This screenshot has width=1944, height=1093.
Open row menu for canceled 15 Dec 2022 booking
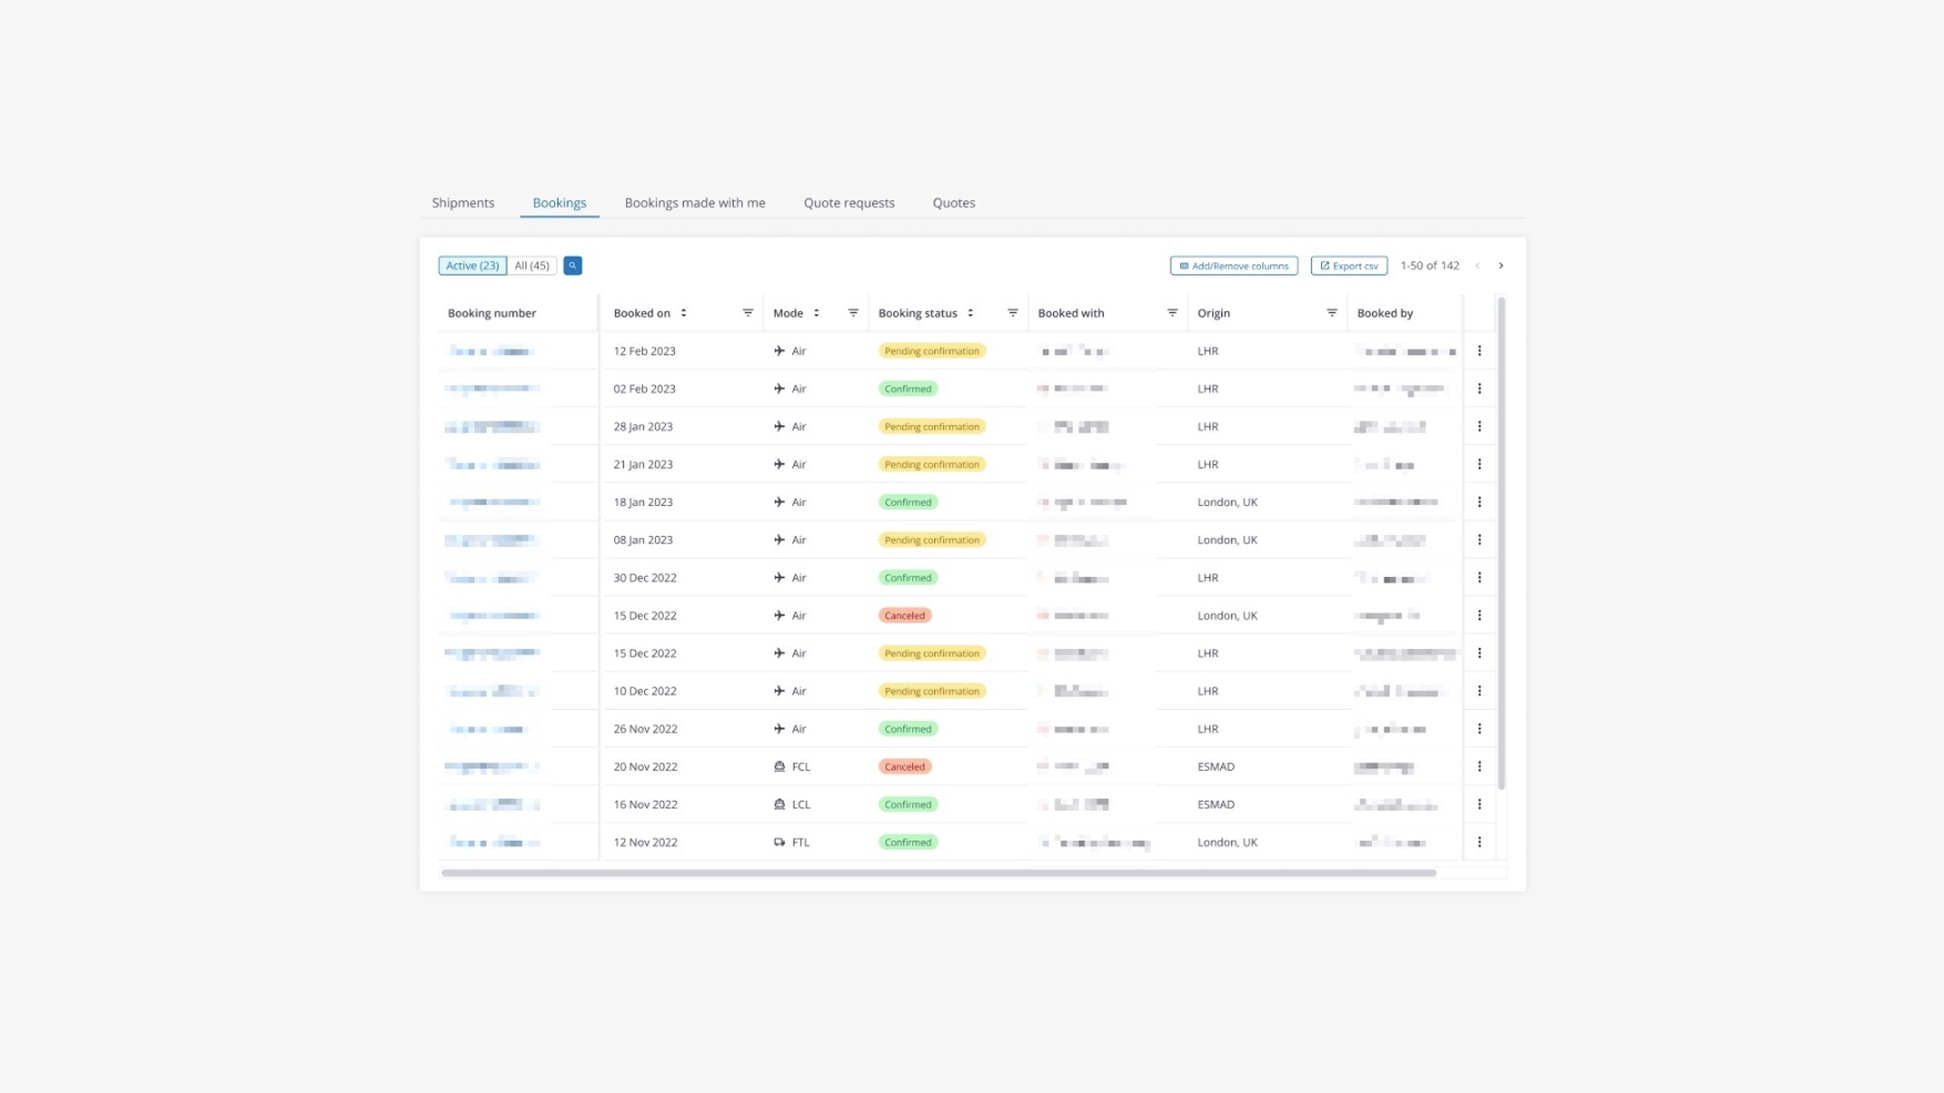1479,615
